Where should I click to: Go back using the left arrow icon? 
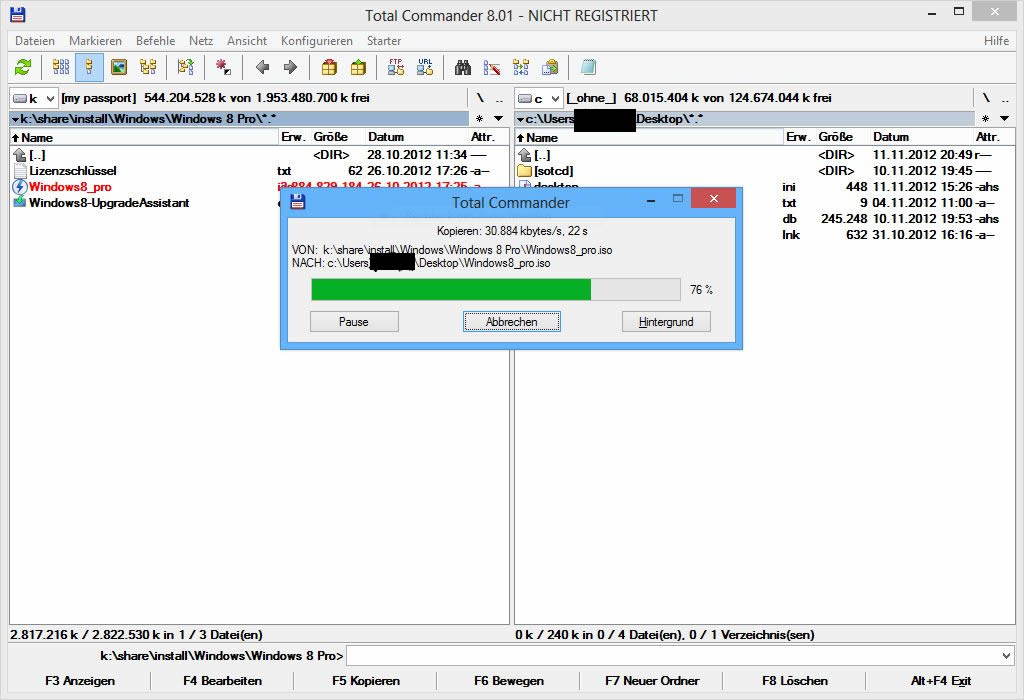tap(263, 67)
